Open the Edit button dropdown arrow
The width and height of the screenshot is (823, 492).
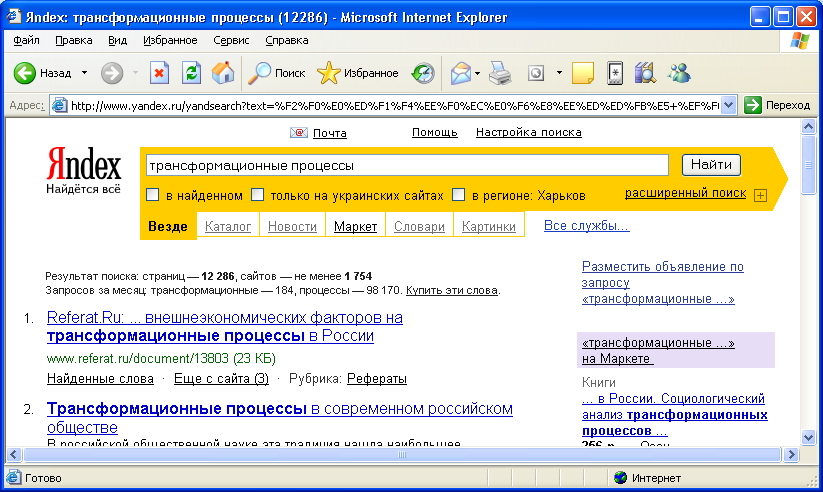[x=559, y=73]
